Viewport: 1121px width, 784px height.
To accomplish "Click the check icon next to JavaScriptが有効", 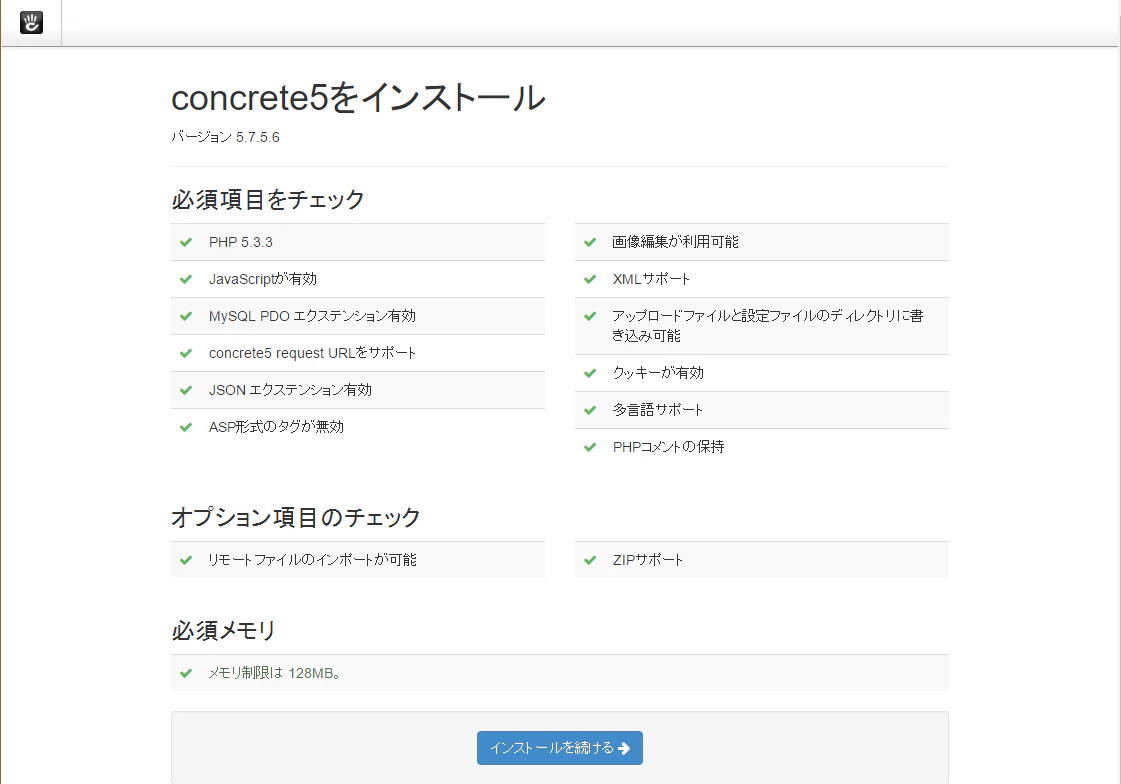I will pyautogui.click(x=186, y=279).
